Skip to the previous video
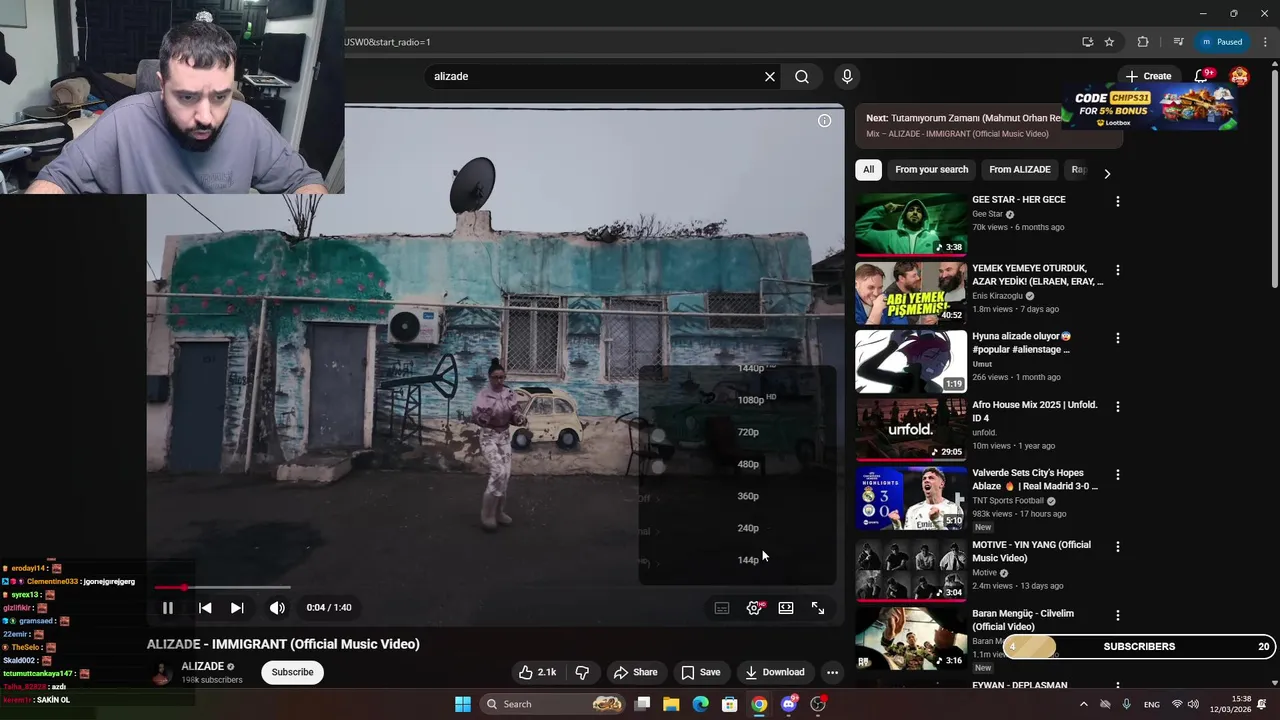 (x=205, y=608)
